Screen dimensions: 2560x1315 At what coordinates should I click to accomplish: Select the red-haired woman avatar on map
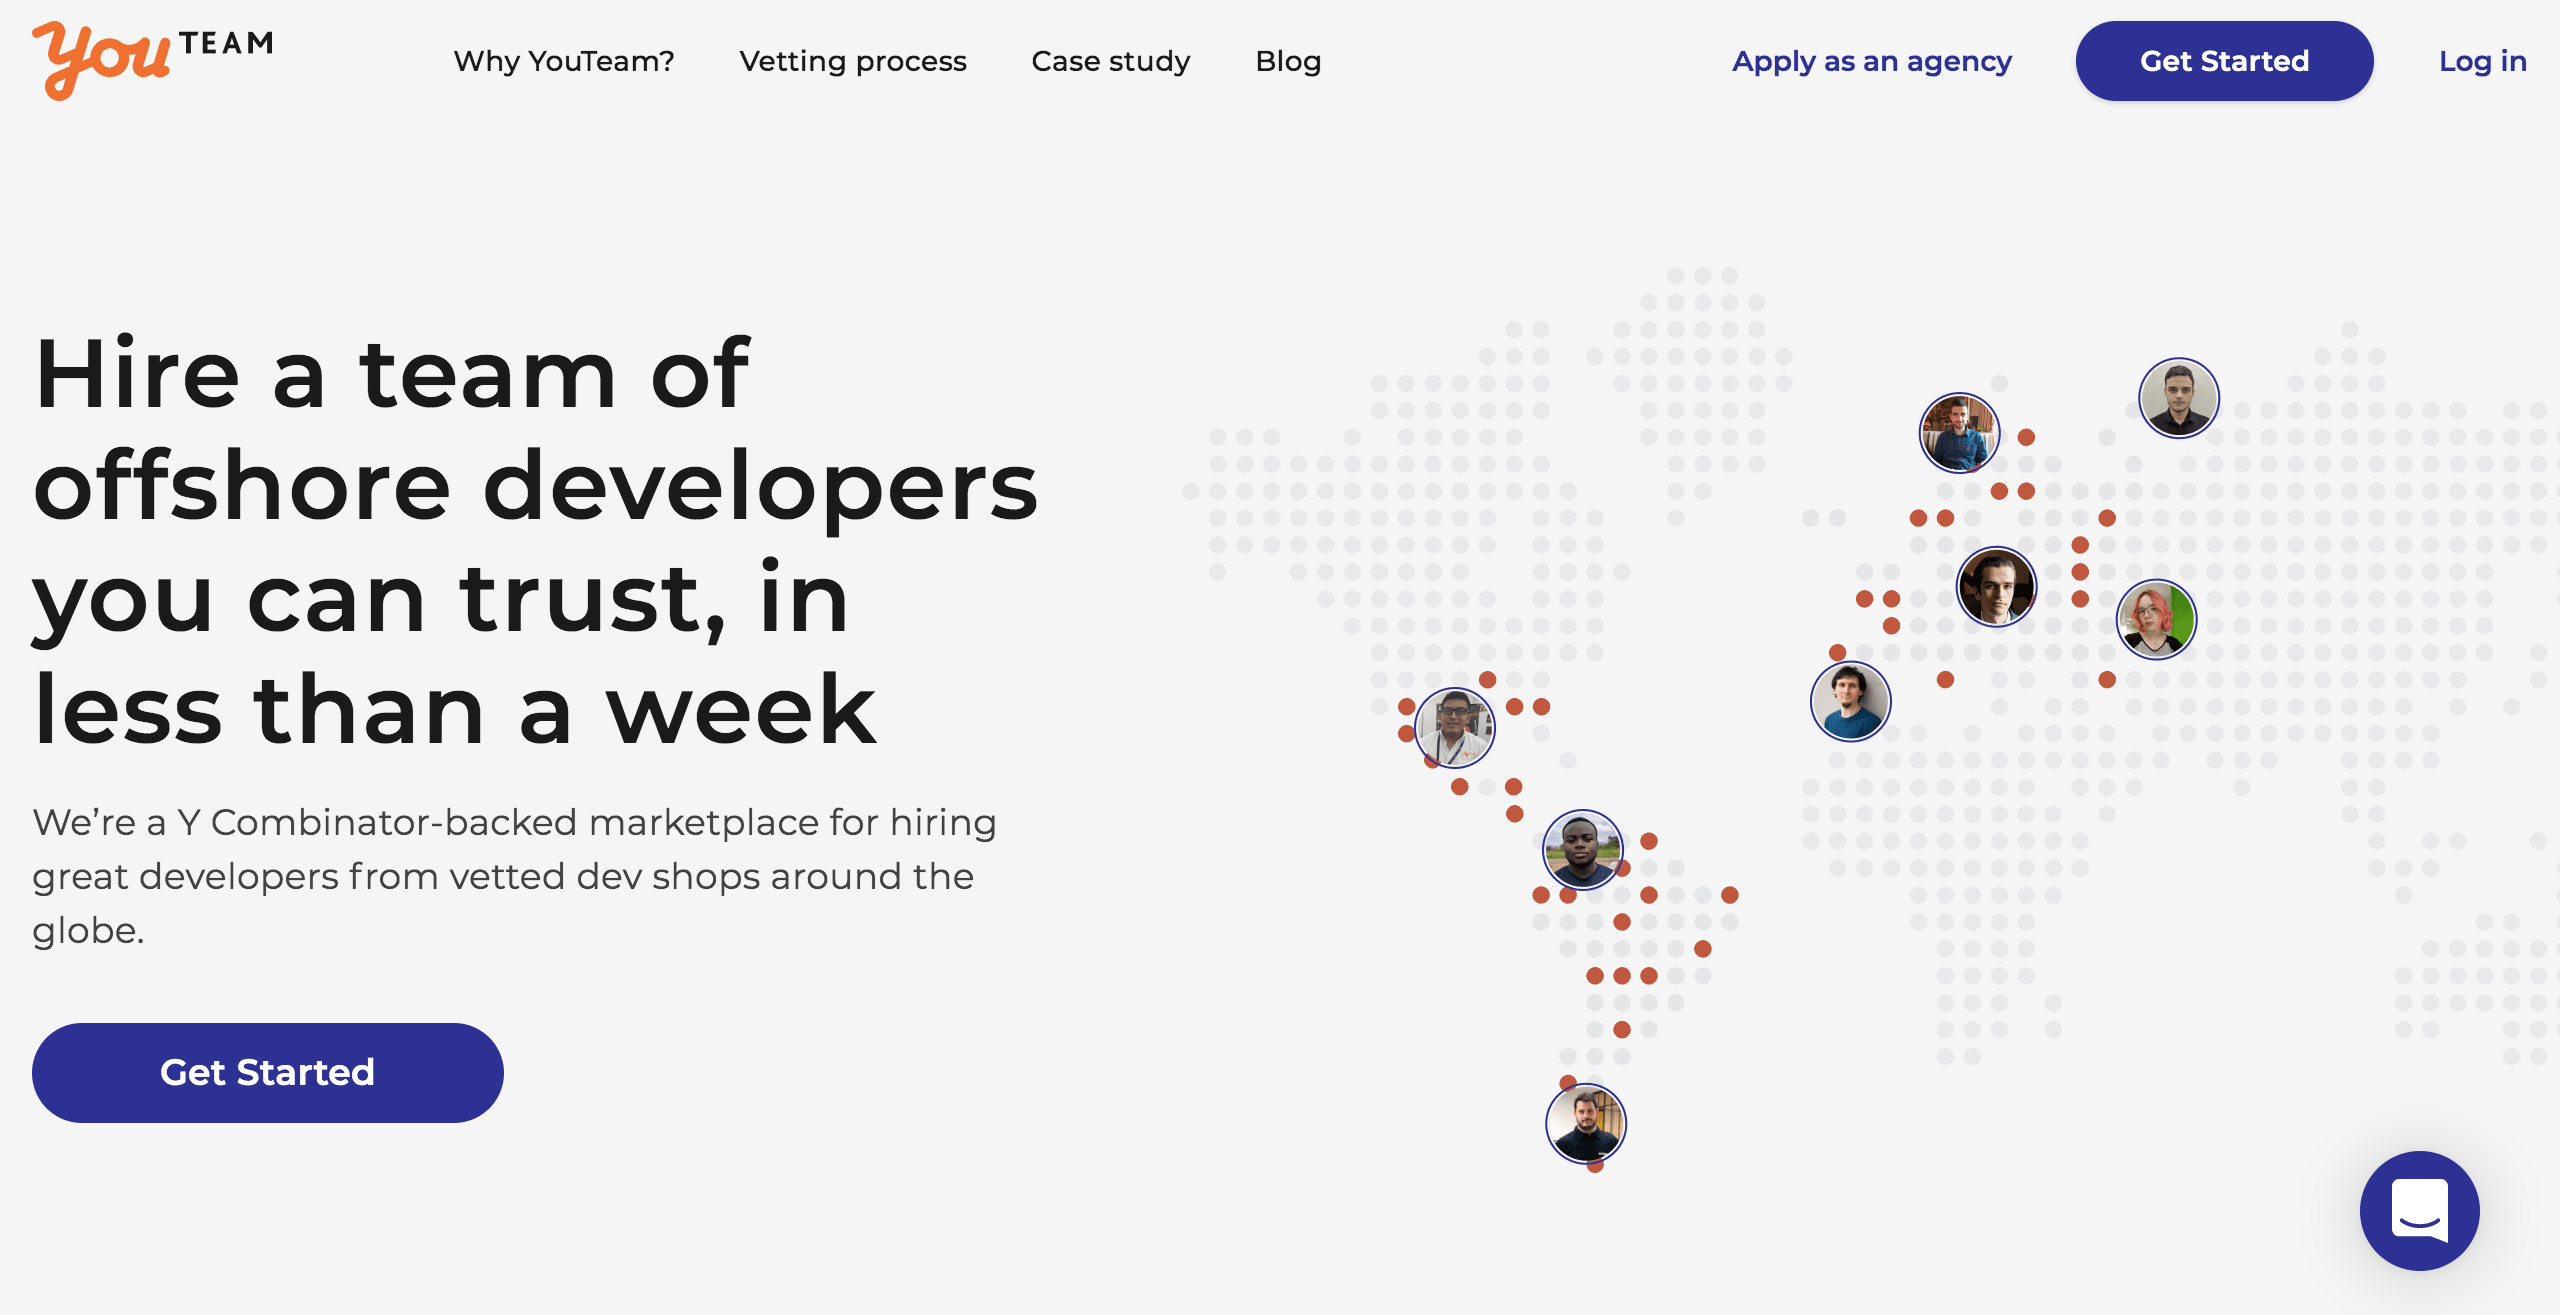[x=2157, y=619]
